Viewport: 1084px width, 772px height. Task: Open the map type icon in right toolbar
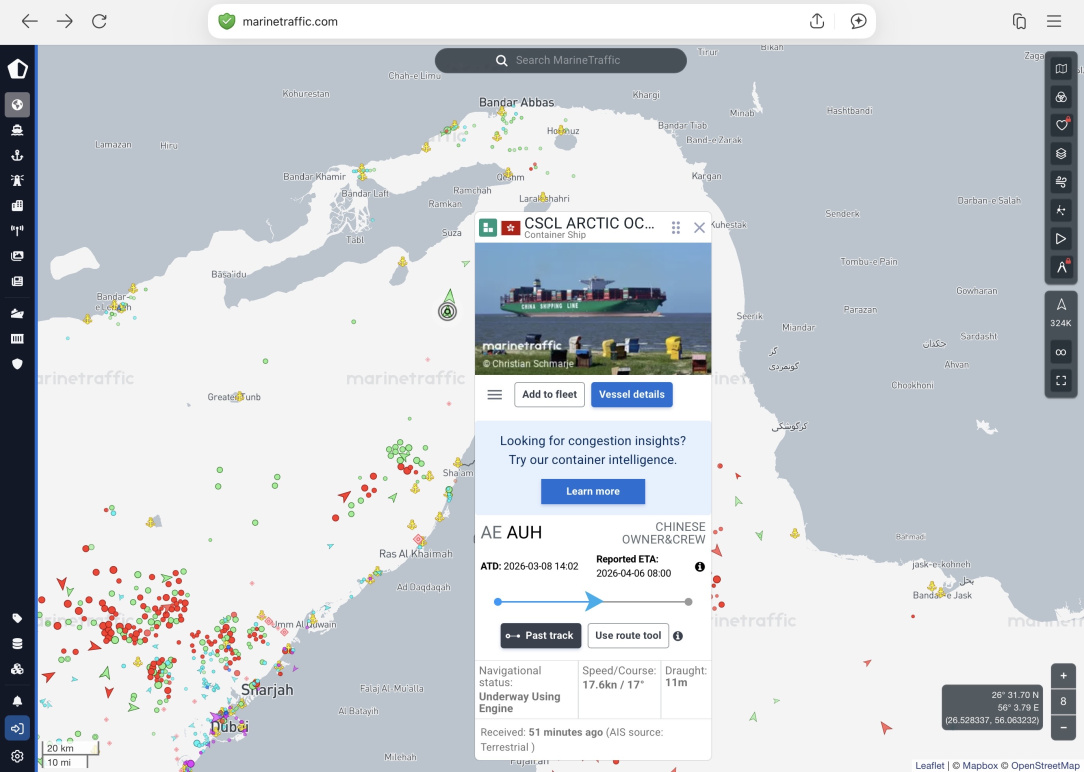click(1061, 68)
